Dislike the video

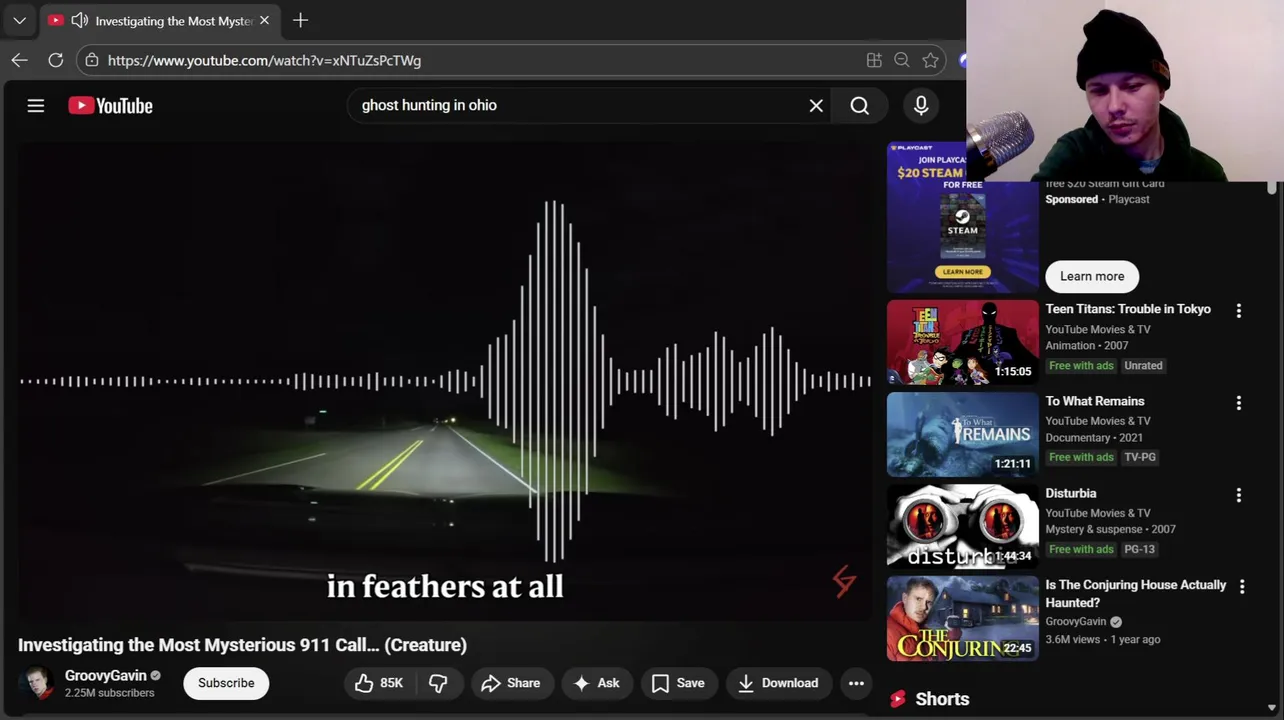point(438,683)
